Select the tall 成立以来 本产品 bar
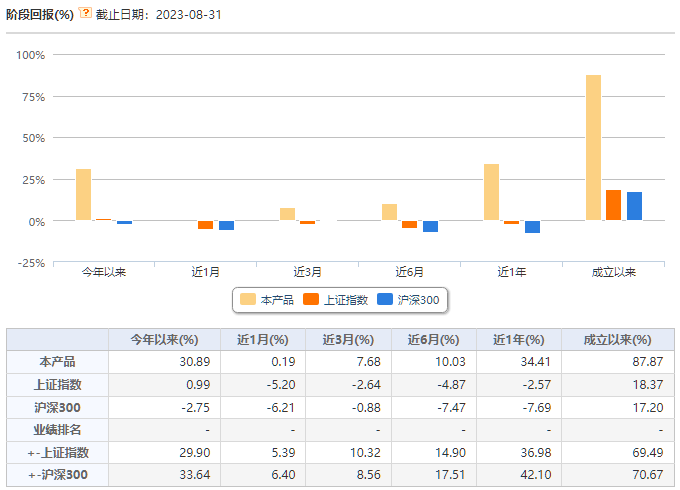 tap(593, 147)
